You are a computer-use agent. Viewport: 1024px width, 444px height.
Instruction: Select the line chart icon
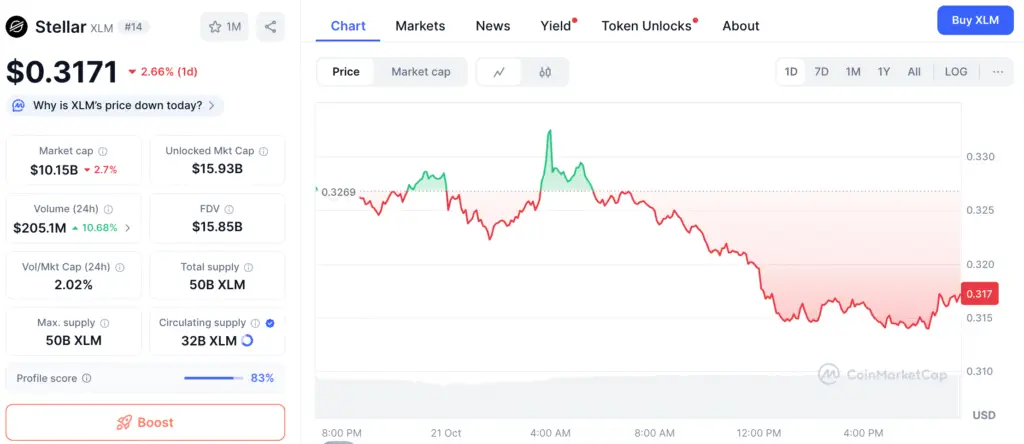pyautogui.click(x=499, y=72)
